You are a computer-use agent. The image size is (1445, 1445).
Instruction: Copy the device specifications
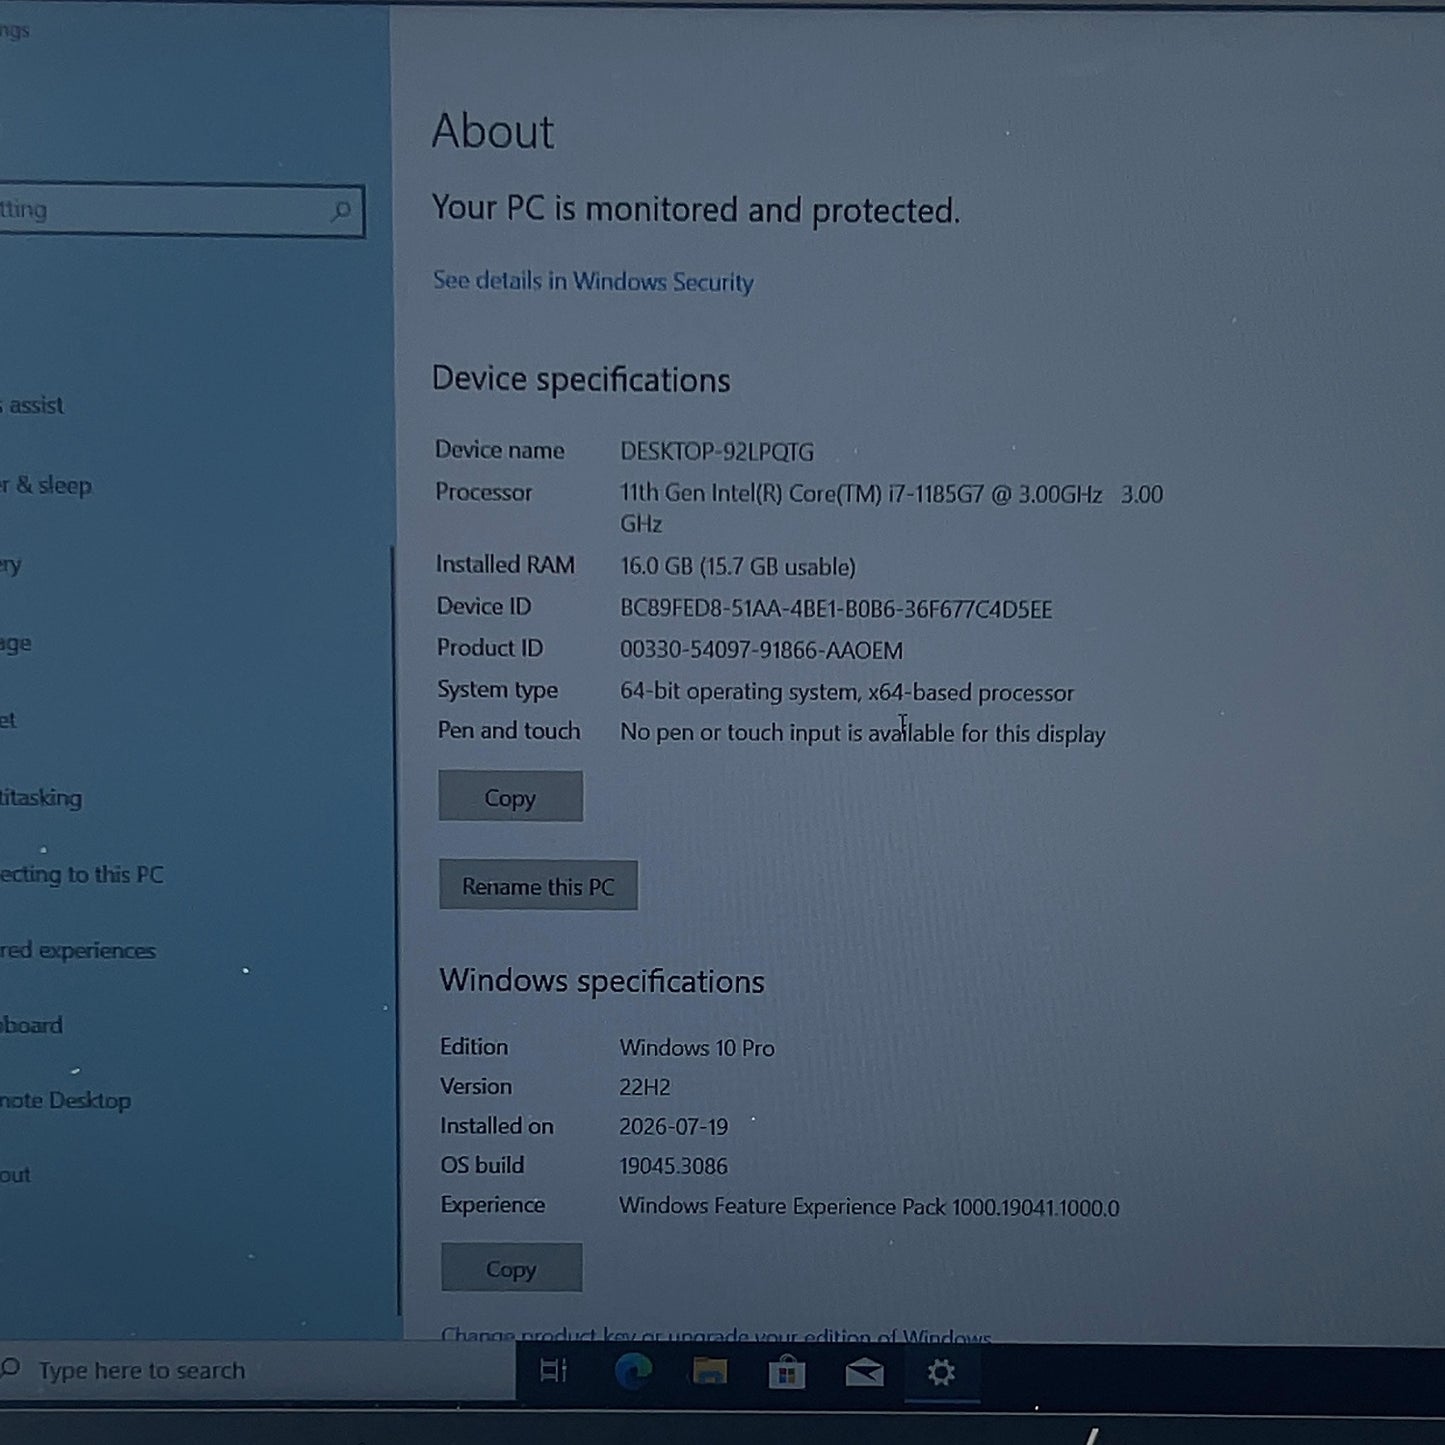[x=510, y=797]
